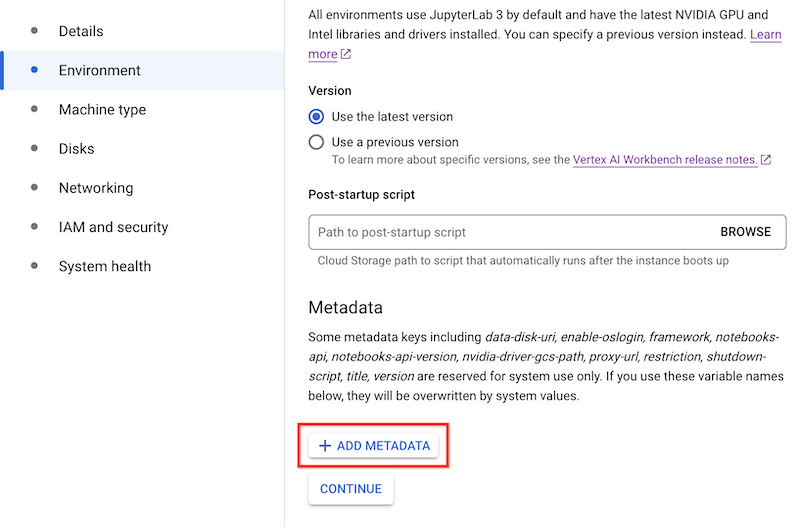Click the bullet dot beside System health

[x=35, y=266]
